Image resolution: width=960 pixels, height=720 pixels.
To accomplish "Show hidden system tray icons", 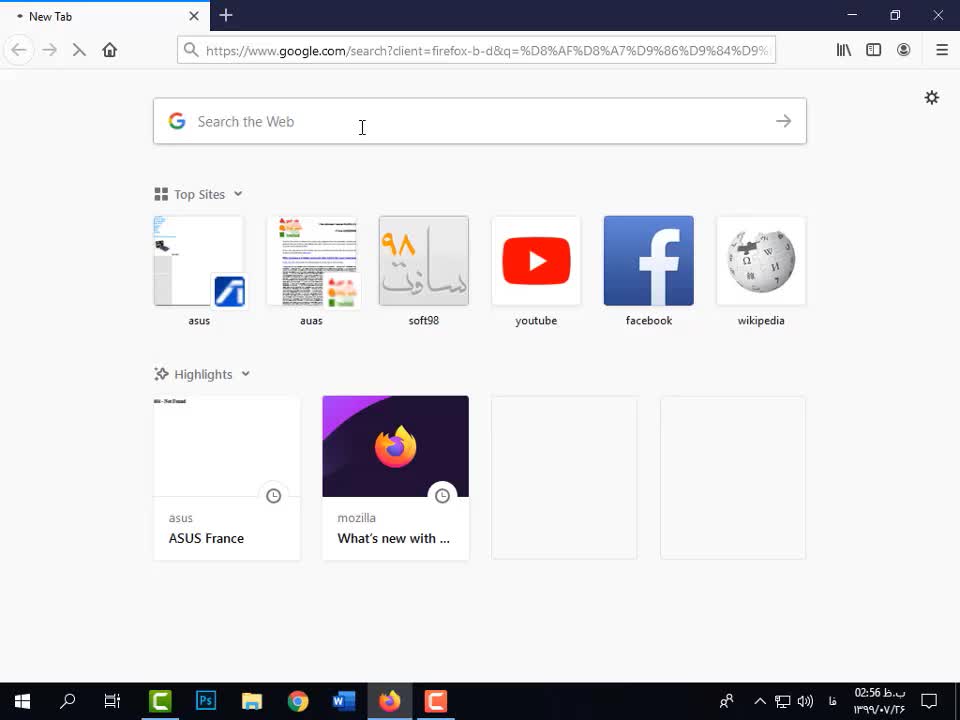I will pos(759,701).
